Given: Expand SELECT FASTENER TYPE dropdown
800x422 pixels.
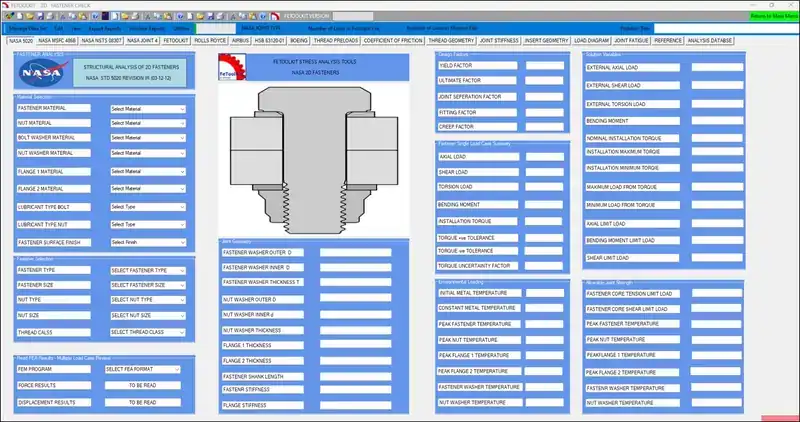Looking at the screenshot, I should 148,270.
